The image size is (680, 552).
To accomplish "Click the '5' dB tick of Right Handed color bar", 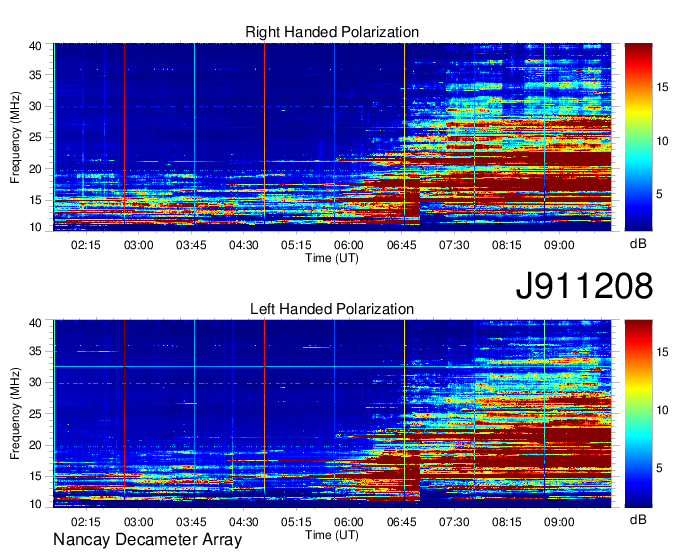I will pyautogui.click(x=659, y=194).
